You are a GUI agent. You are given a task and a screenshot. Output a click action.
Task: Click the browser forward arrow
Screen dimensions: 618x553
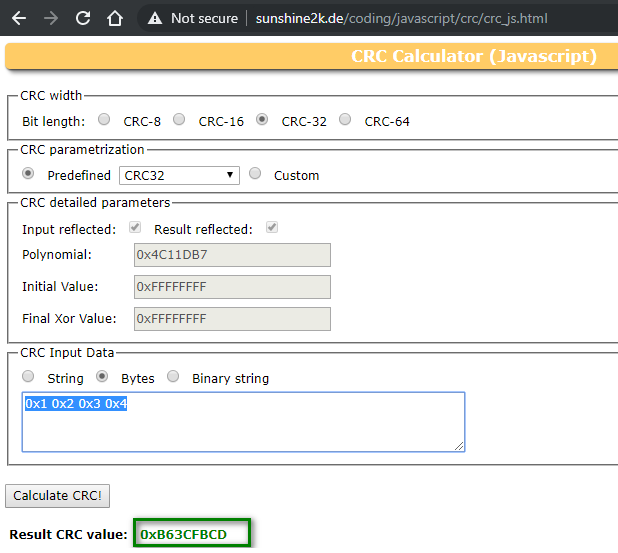pyautogui.click(x=51, y=18)
